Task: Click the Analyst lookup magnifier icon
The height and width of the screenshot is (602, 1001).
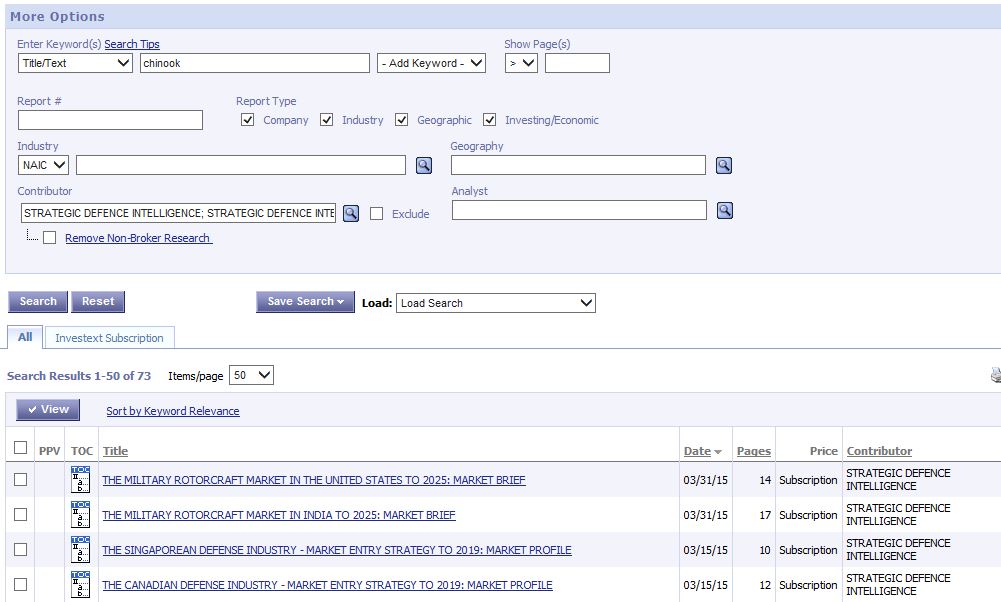Action: (x=725, y=210)
